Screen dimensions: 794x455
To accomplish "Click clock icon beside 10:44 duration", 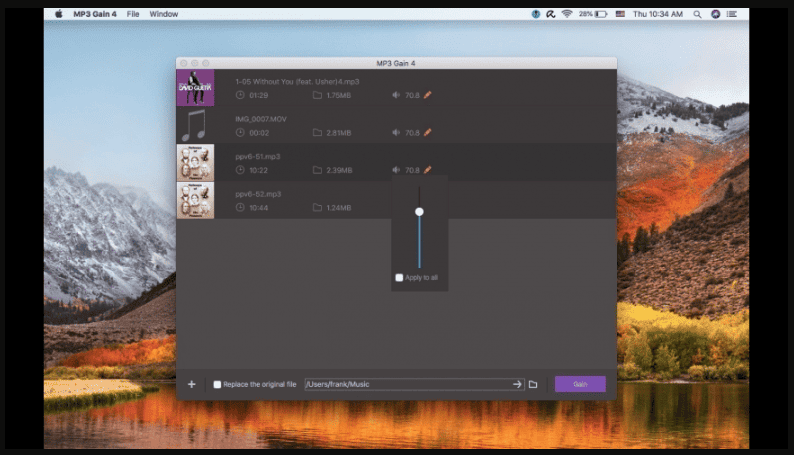I will click(240, 207).
